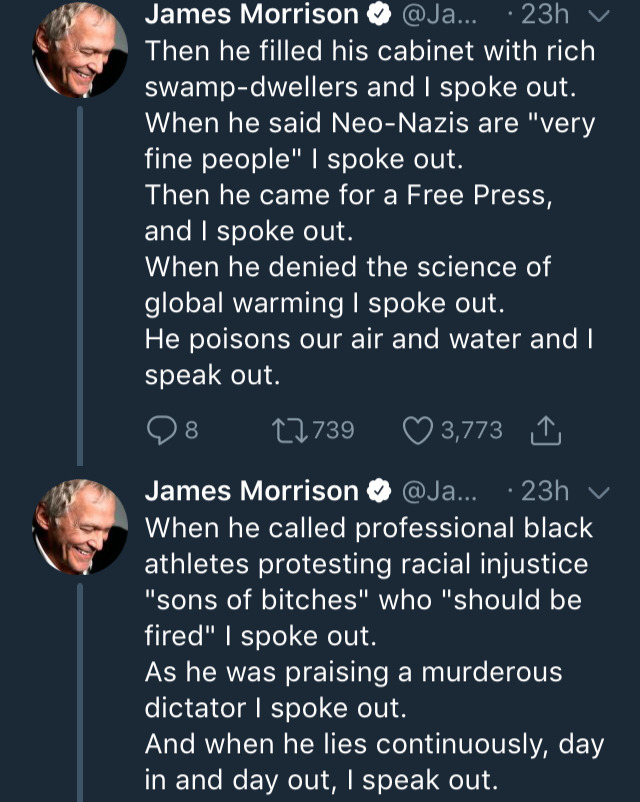The height and width of the screenshot is (802, 640).
Task: Click the 739 retweet count number
Action: [333, 430]
